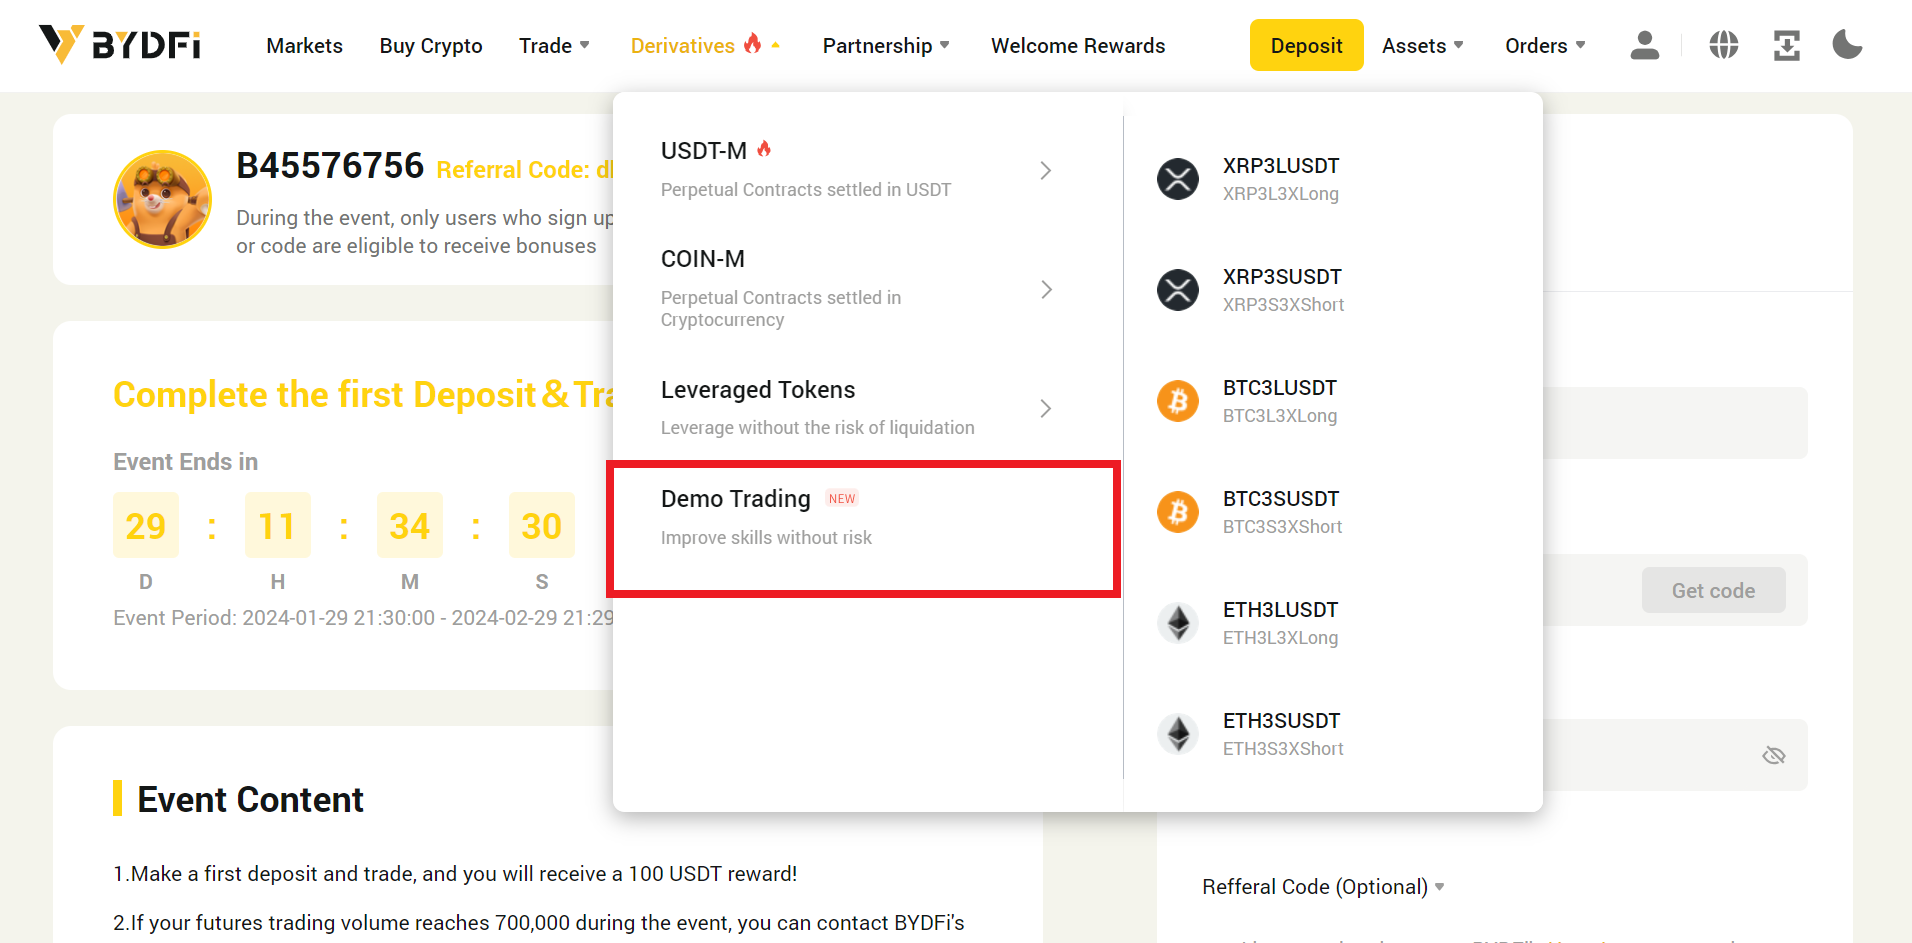The height and width of the screenshot is (943, 1912).
Task: Go to Markets page
Action: tap(304, 46)
